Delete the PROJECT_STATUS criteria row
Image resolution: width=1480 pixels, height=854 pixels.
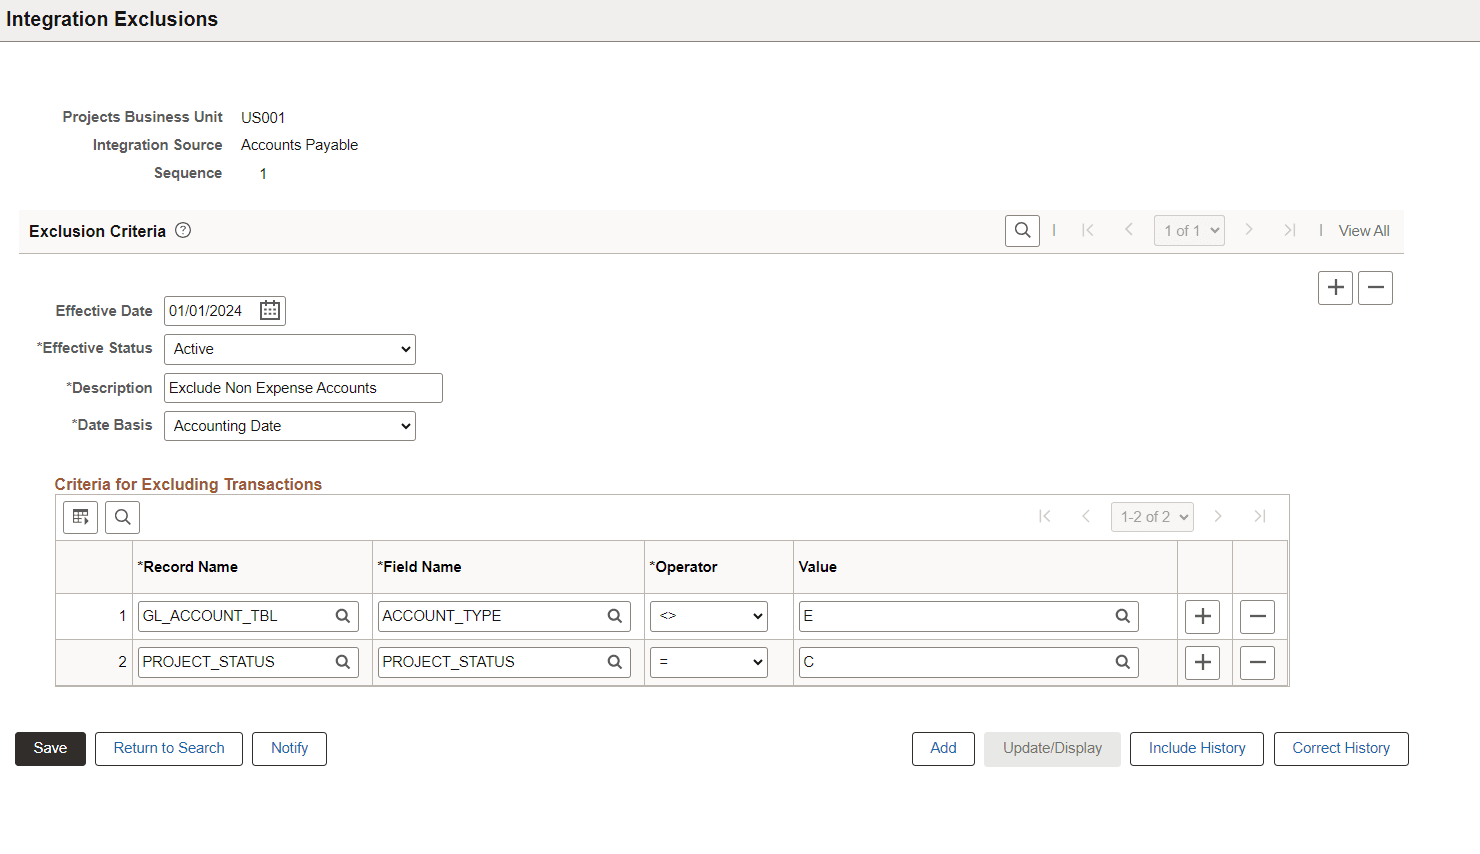click(x=1257, y=663)
